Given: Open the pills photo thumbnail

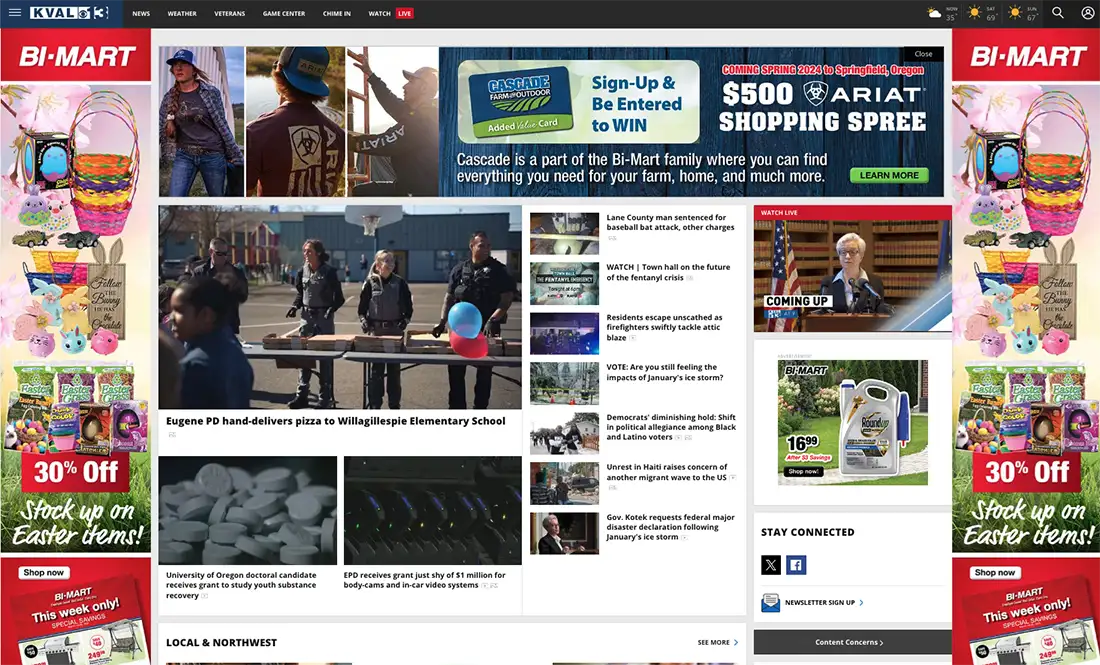Looking at the screenshot, I should pyautogui.click(x=248, y=510).
